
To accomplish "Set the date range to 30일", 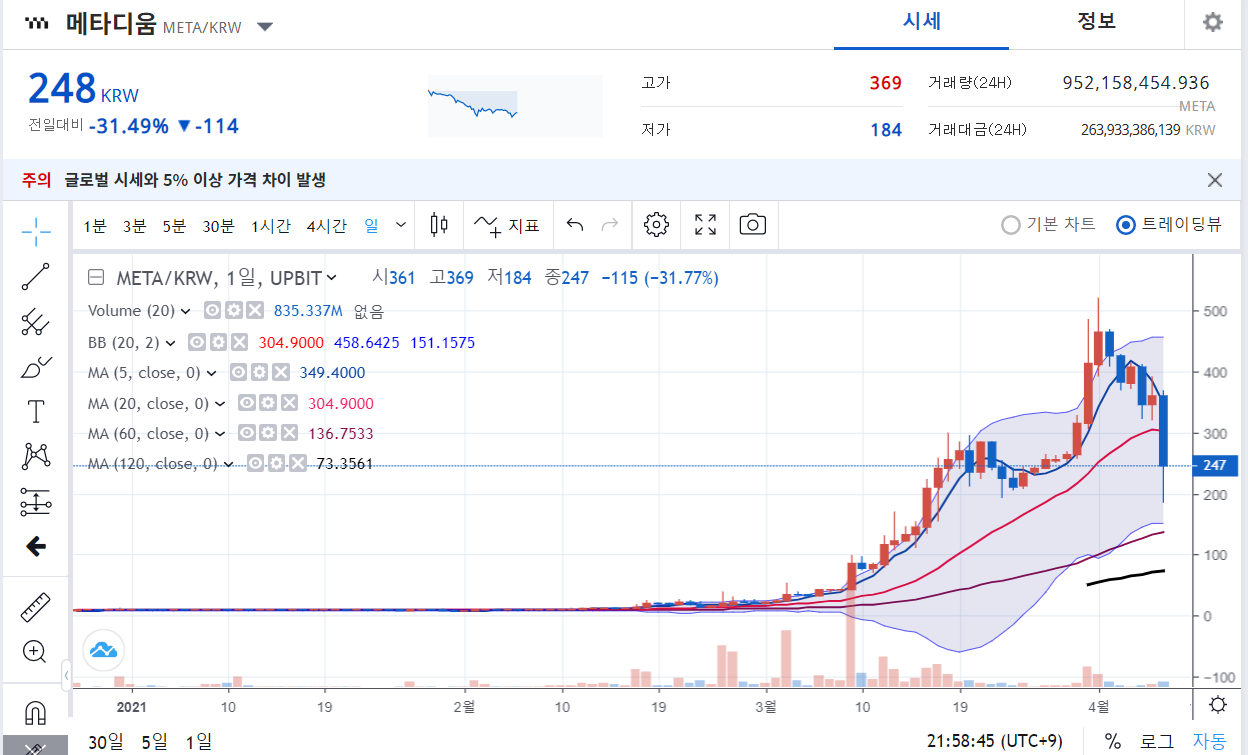I will (105, 742).
